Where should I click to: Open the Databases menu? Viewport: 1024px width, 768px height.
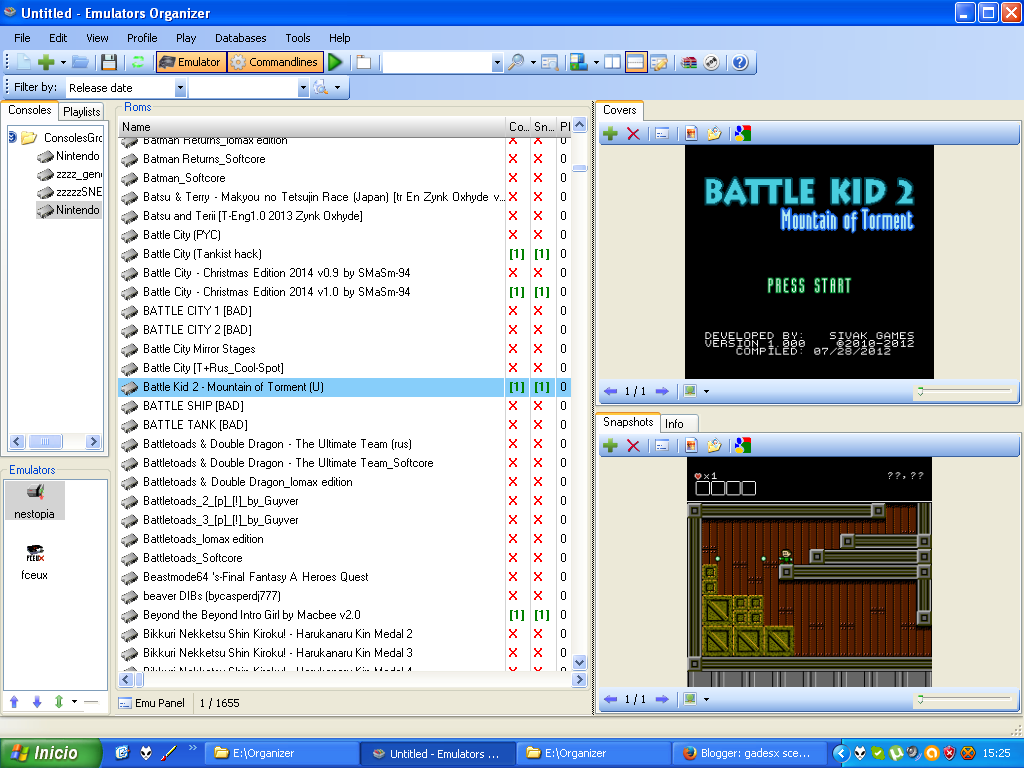point(241,38)
